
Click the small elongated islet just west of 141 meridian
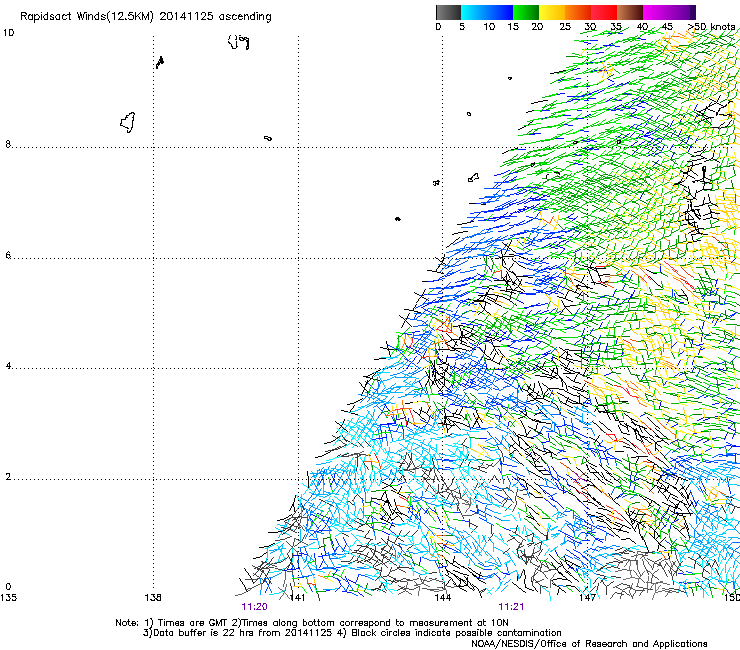coord(268,138)
